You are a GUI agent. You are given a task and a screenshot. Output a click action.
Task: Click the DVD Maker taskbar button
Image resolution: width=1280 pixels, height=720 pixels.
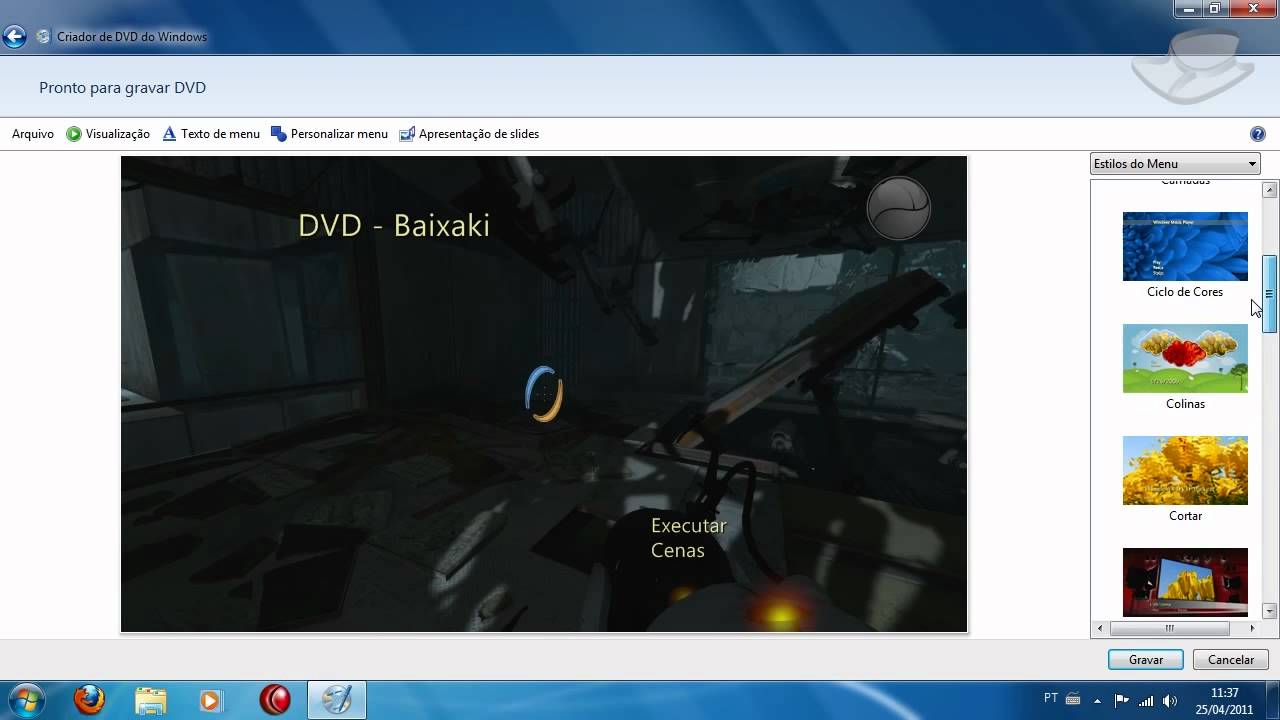[x=337, y=700]
